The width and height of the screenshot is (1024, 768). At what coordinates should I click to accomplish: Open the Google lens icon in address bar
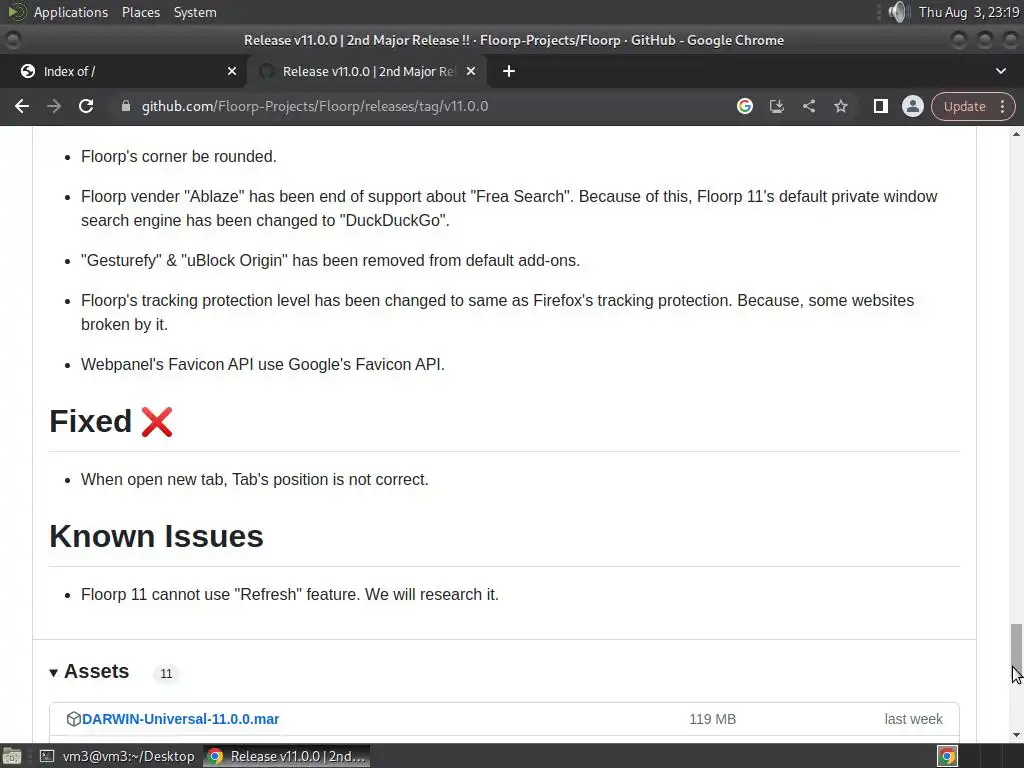[744, 106]
